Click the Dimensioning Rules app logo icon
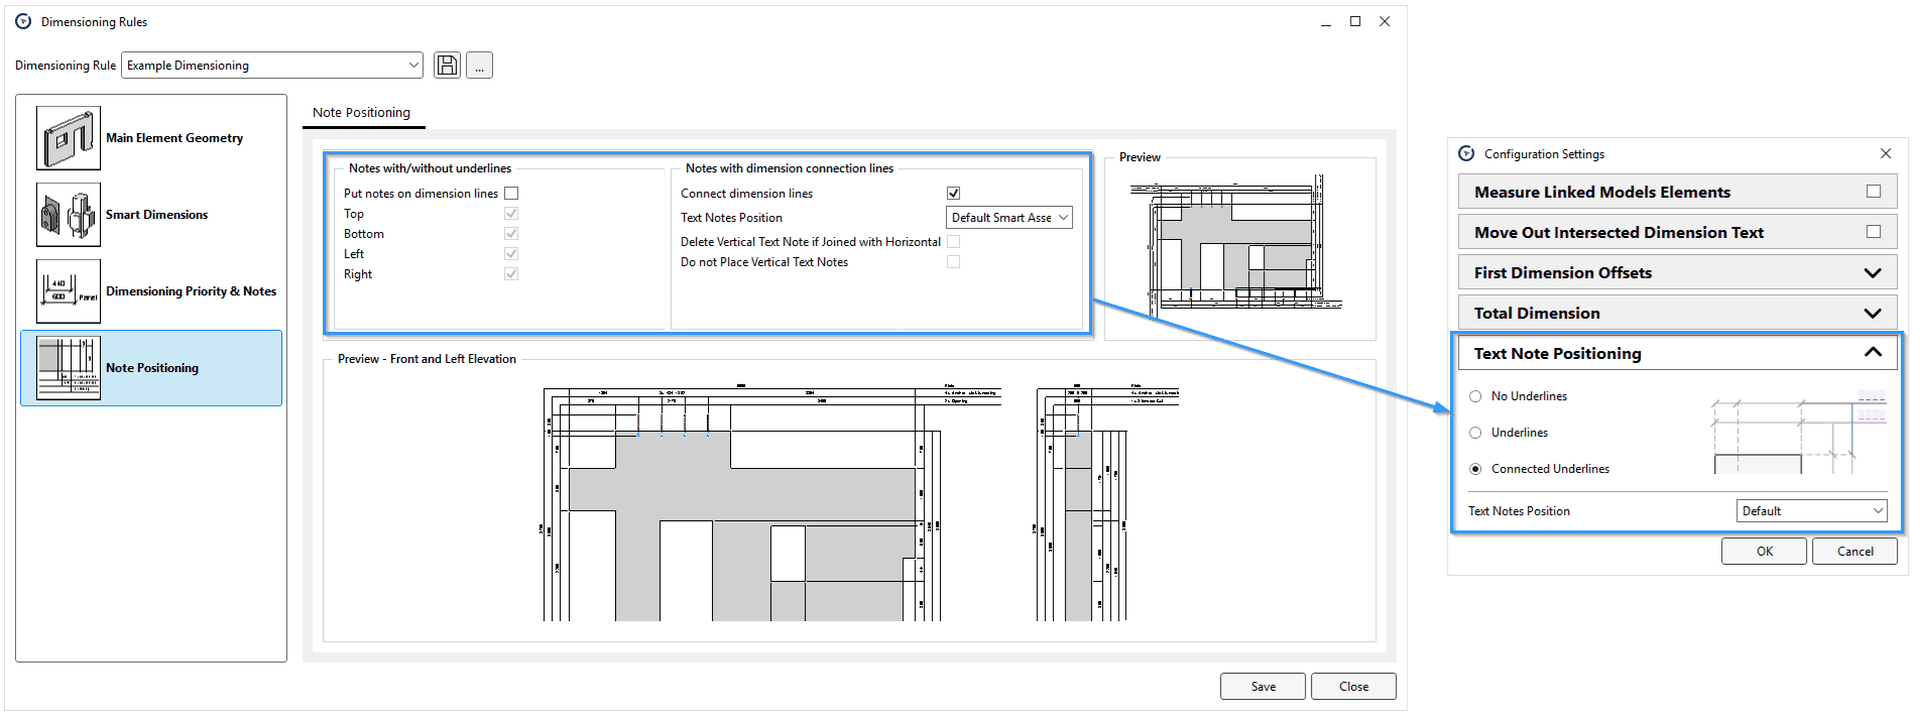 coord(23,21)
